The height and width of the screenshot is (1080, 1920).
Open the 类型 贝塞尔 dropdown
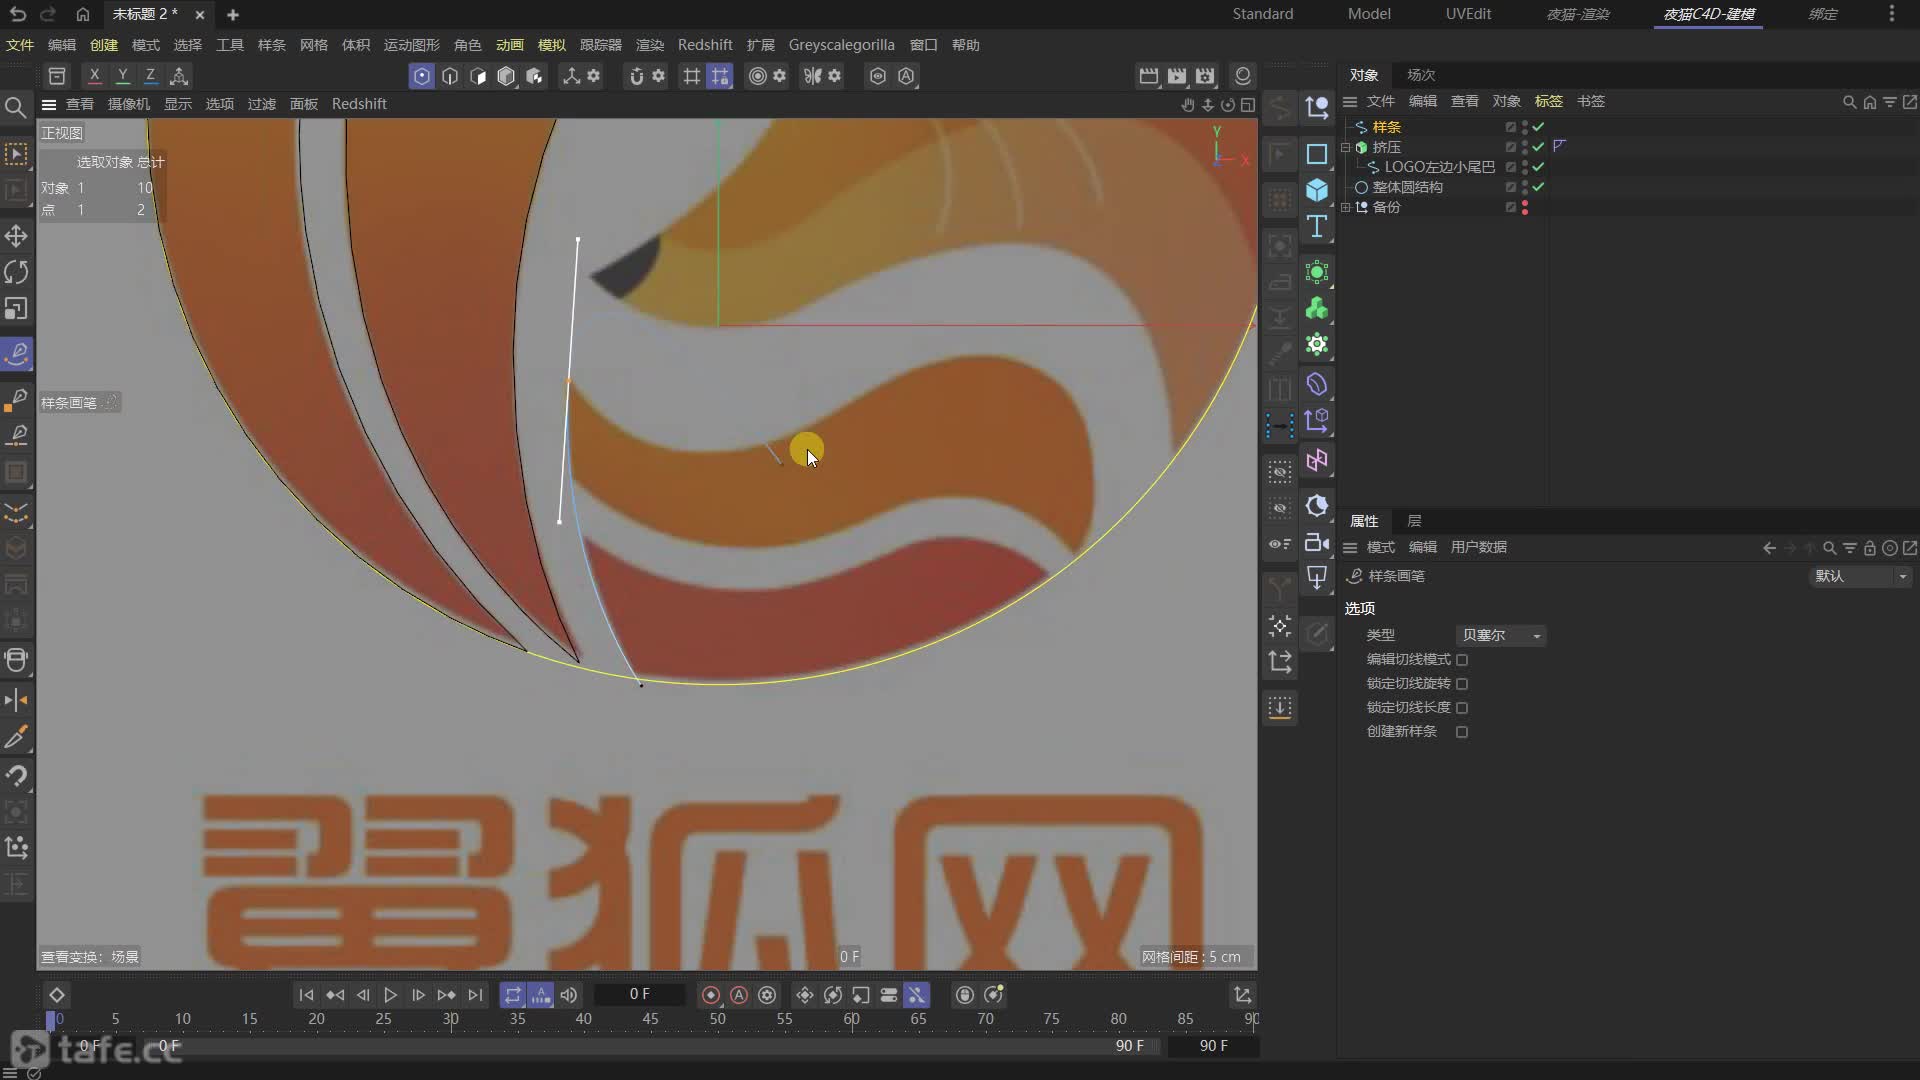pyautogui.click(x=1501, y=636)
